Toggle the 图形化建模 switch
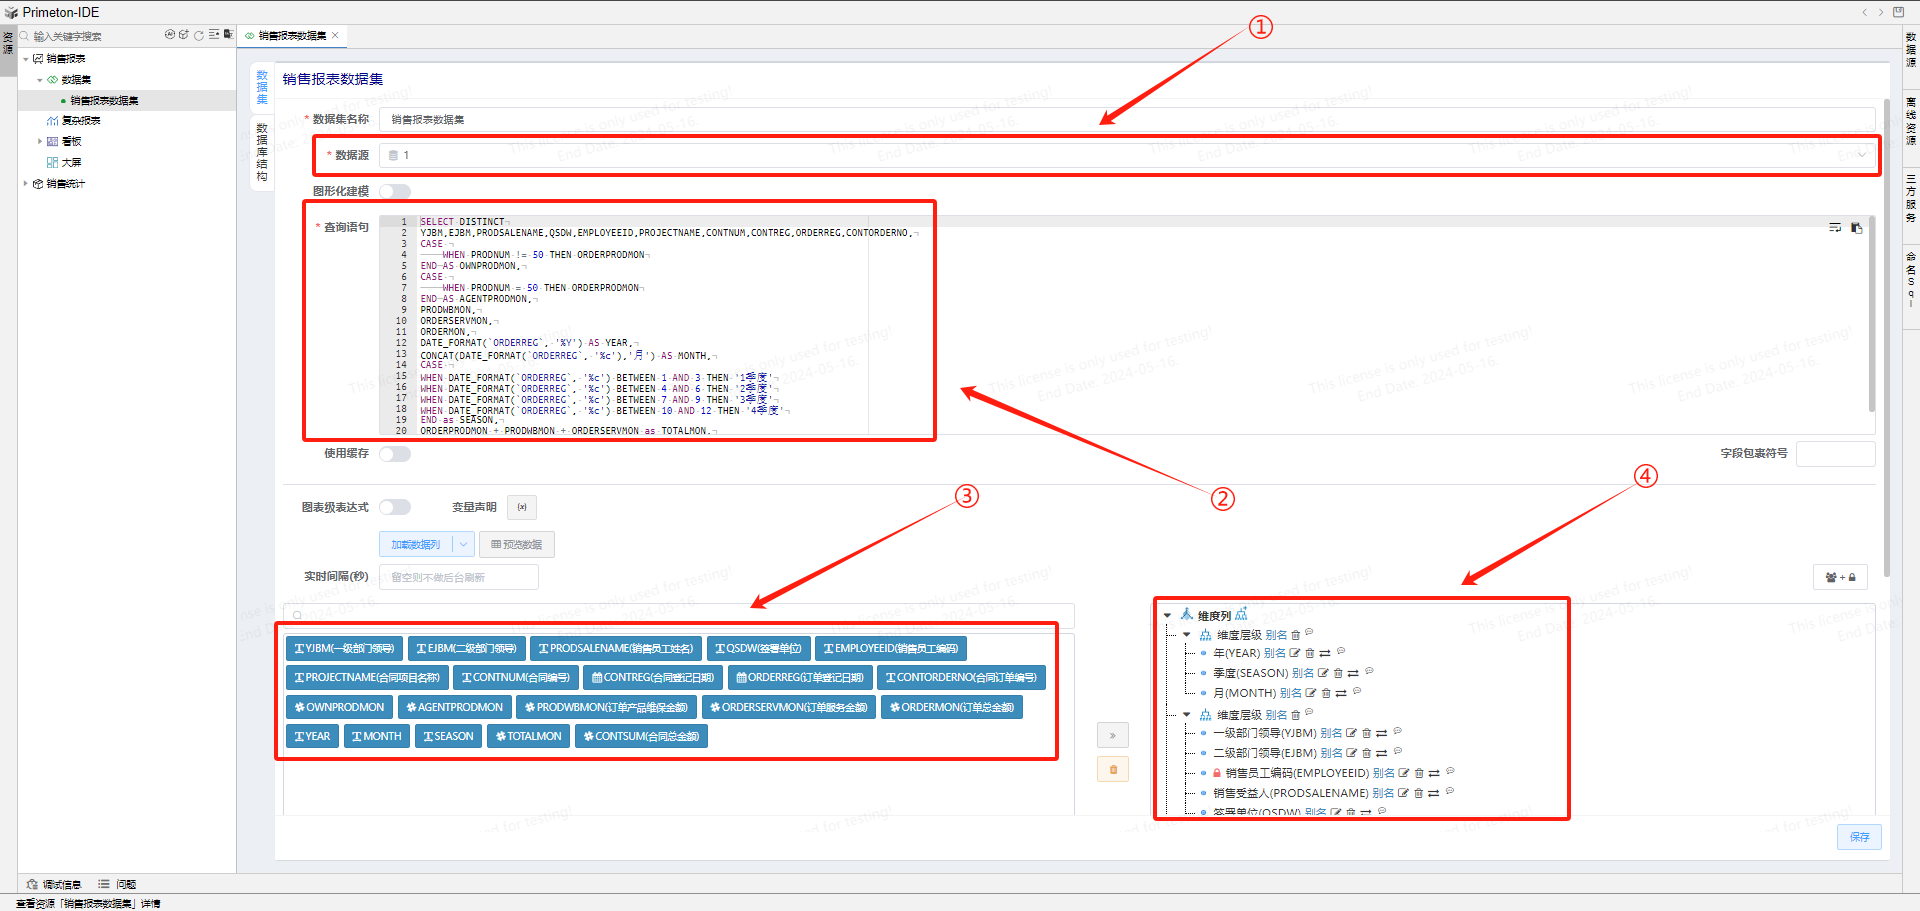The height and width of the screenshot is (911, 1920). tap(395, 192)
